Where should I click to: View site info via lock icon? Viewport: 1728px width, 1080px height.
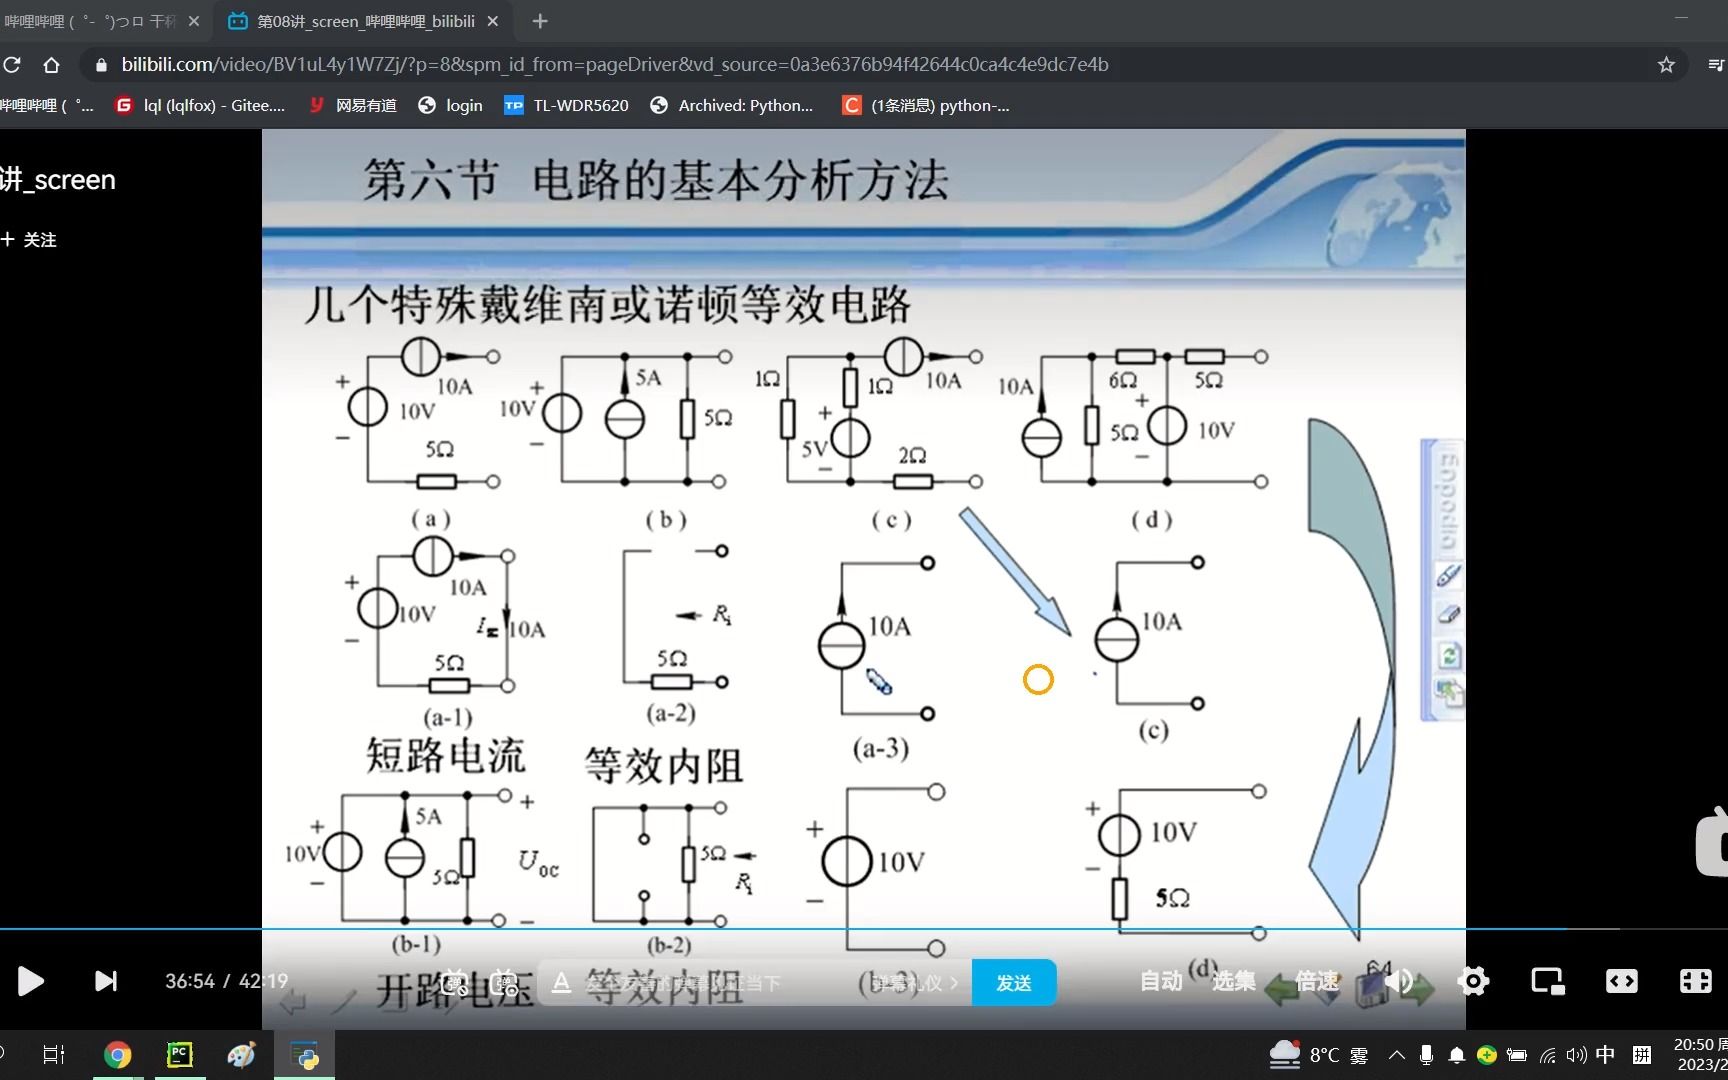pos(101,65)
